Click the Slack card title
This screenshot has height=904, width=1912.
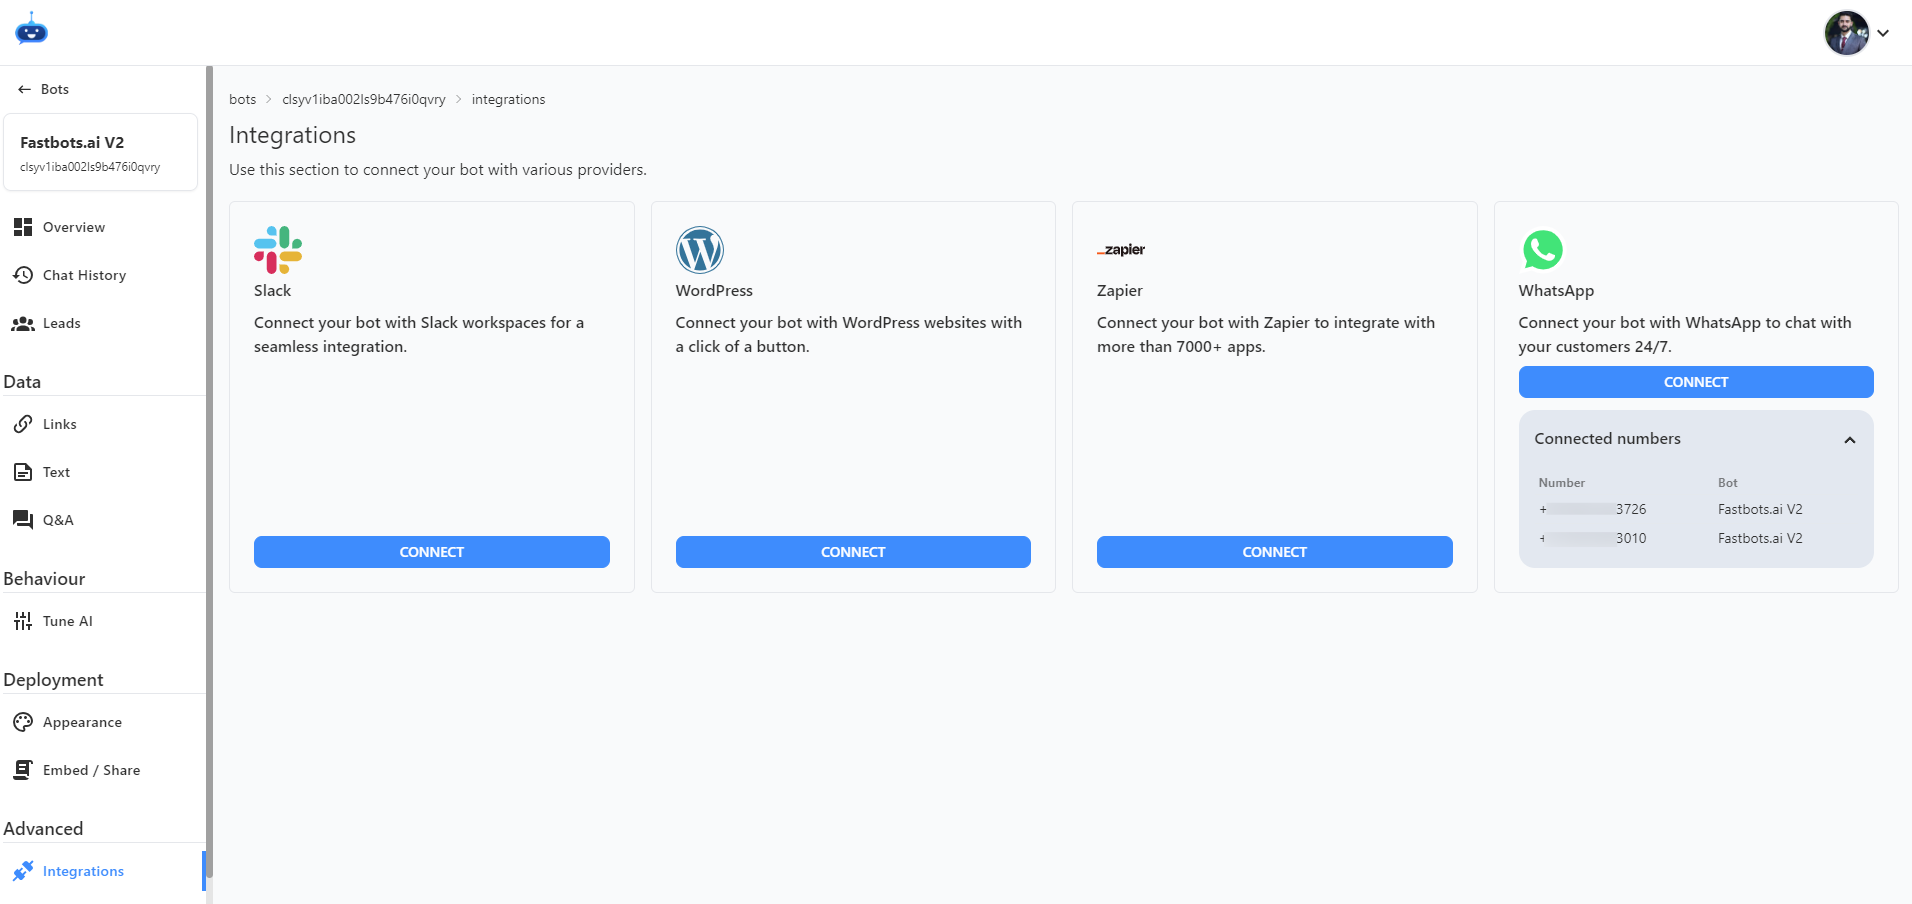click(272, 291)
